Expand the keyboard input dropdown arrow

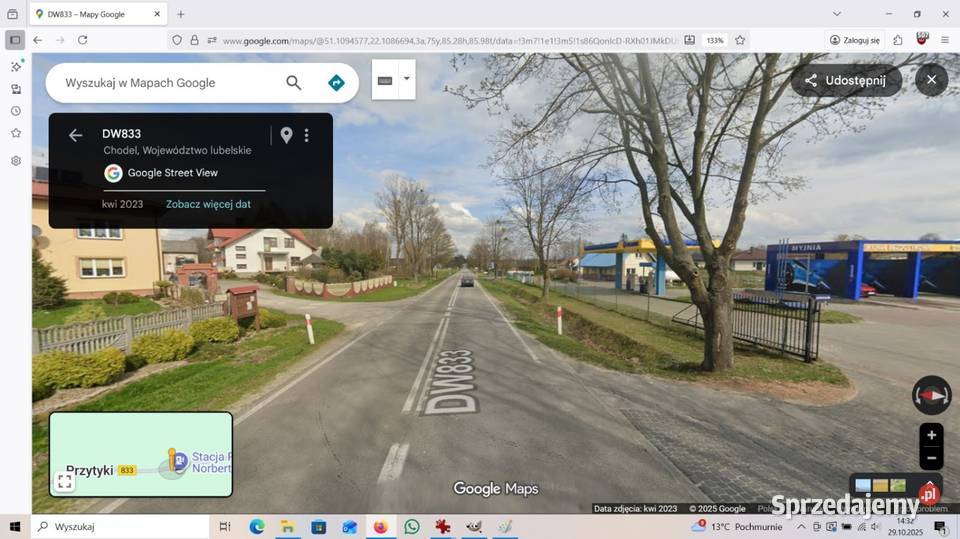(x=407, y=79)
